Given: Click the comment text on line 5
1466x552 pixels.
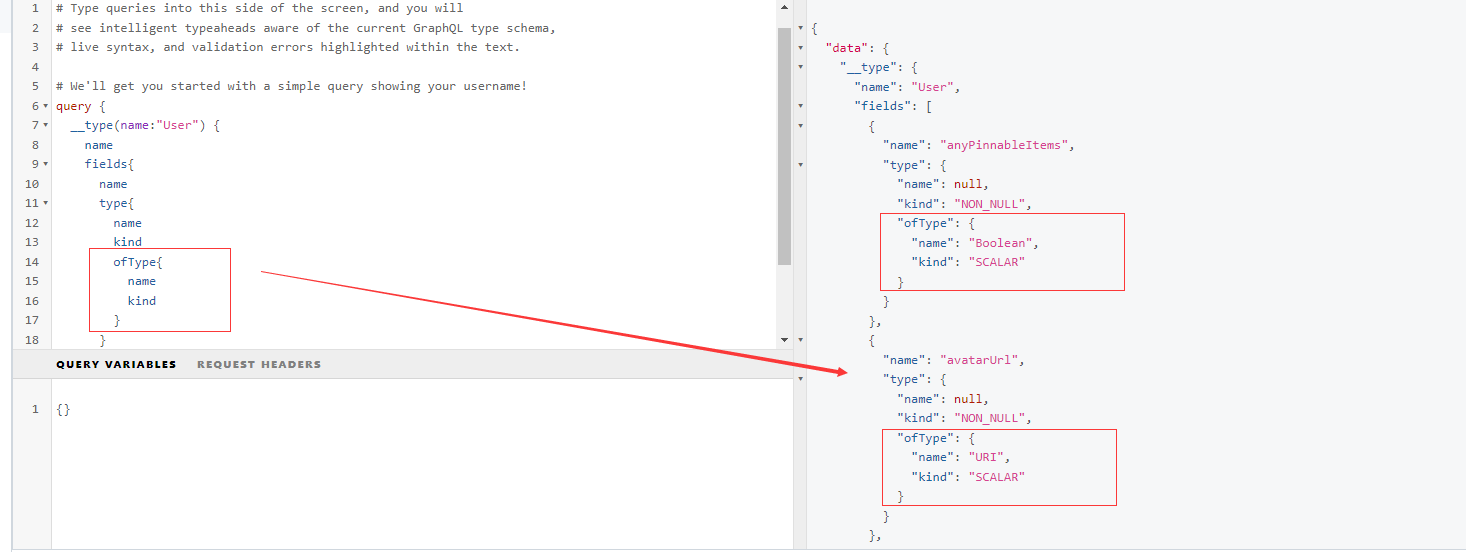Looking at the screenshot, I should [x=291, y=87].
